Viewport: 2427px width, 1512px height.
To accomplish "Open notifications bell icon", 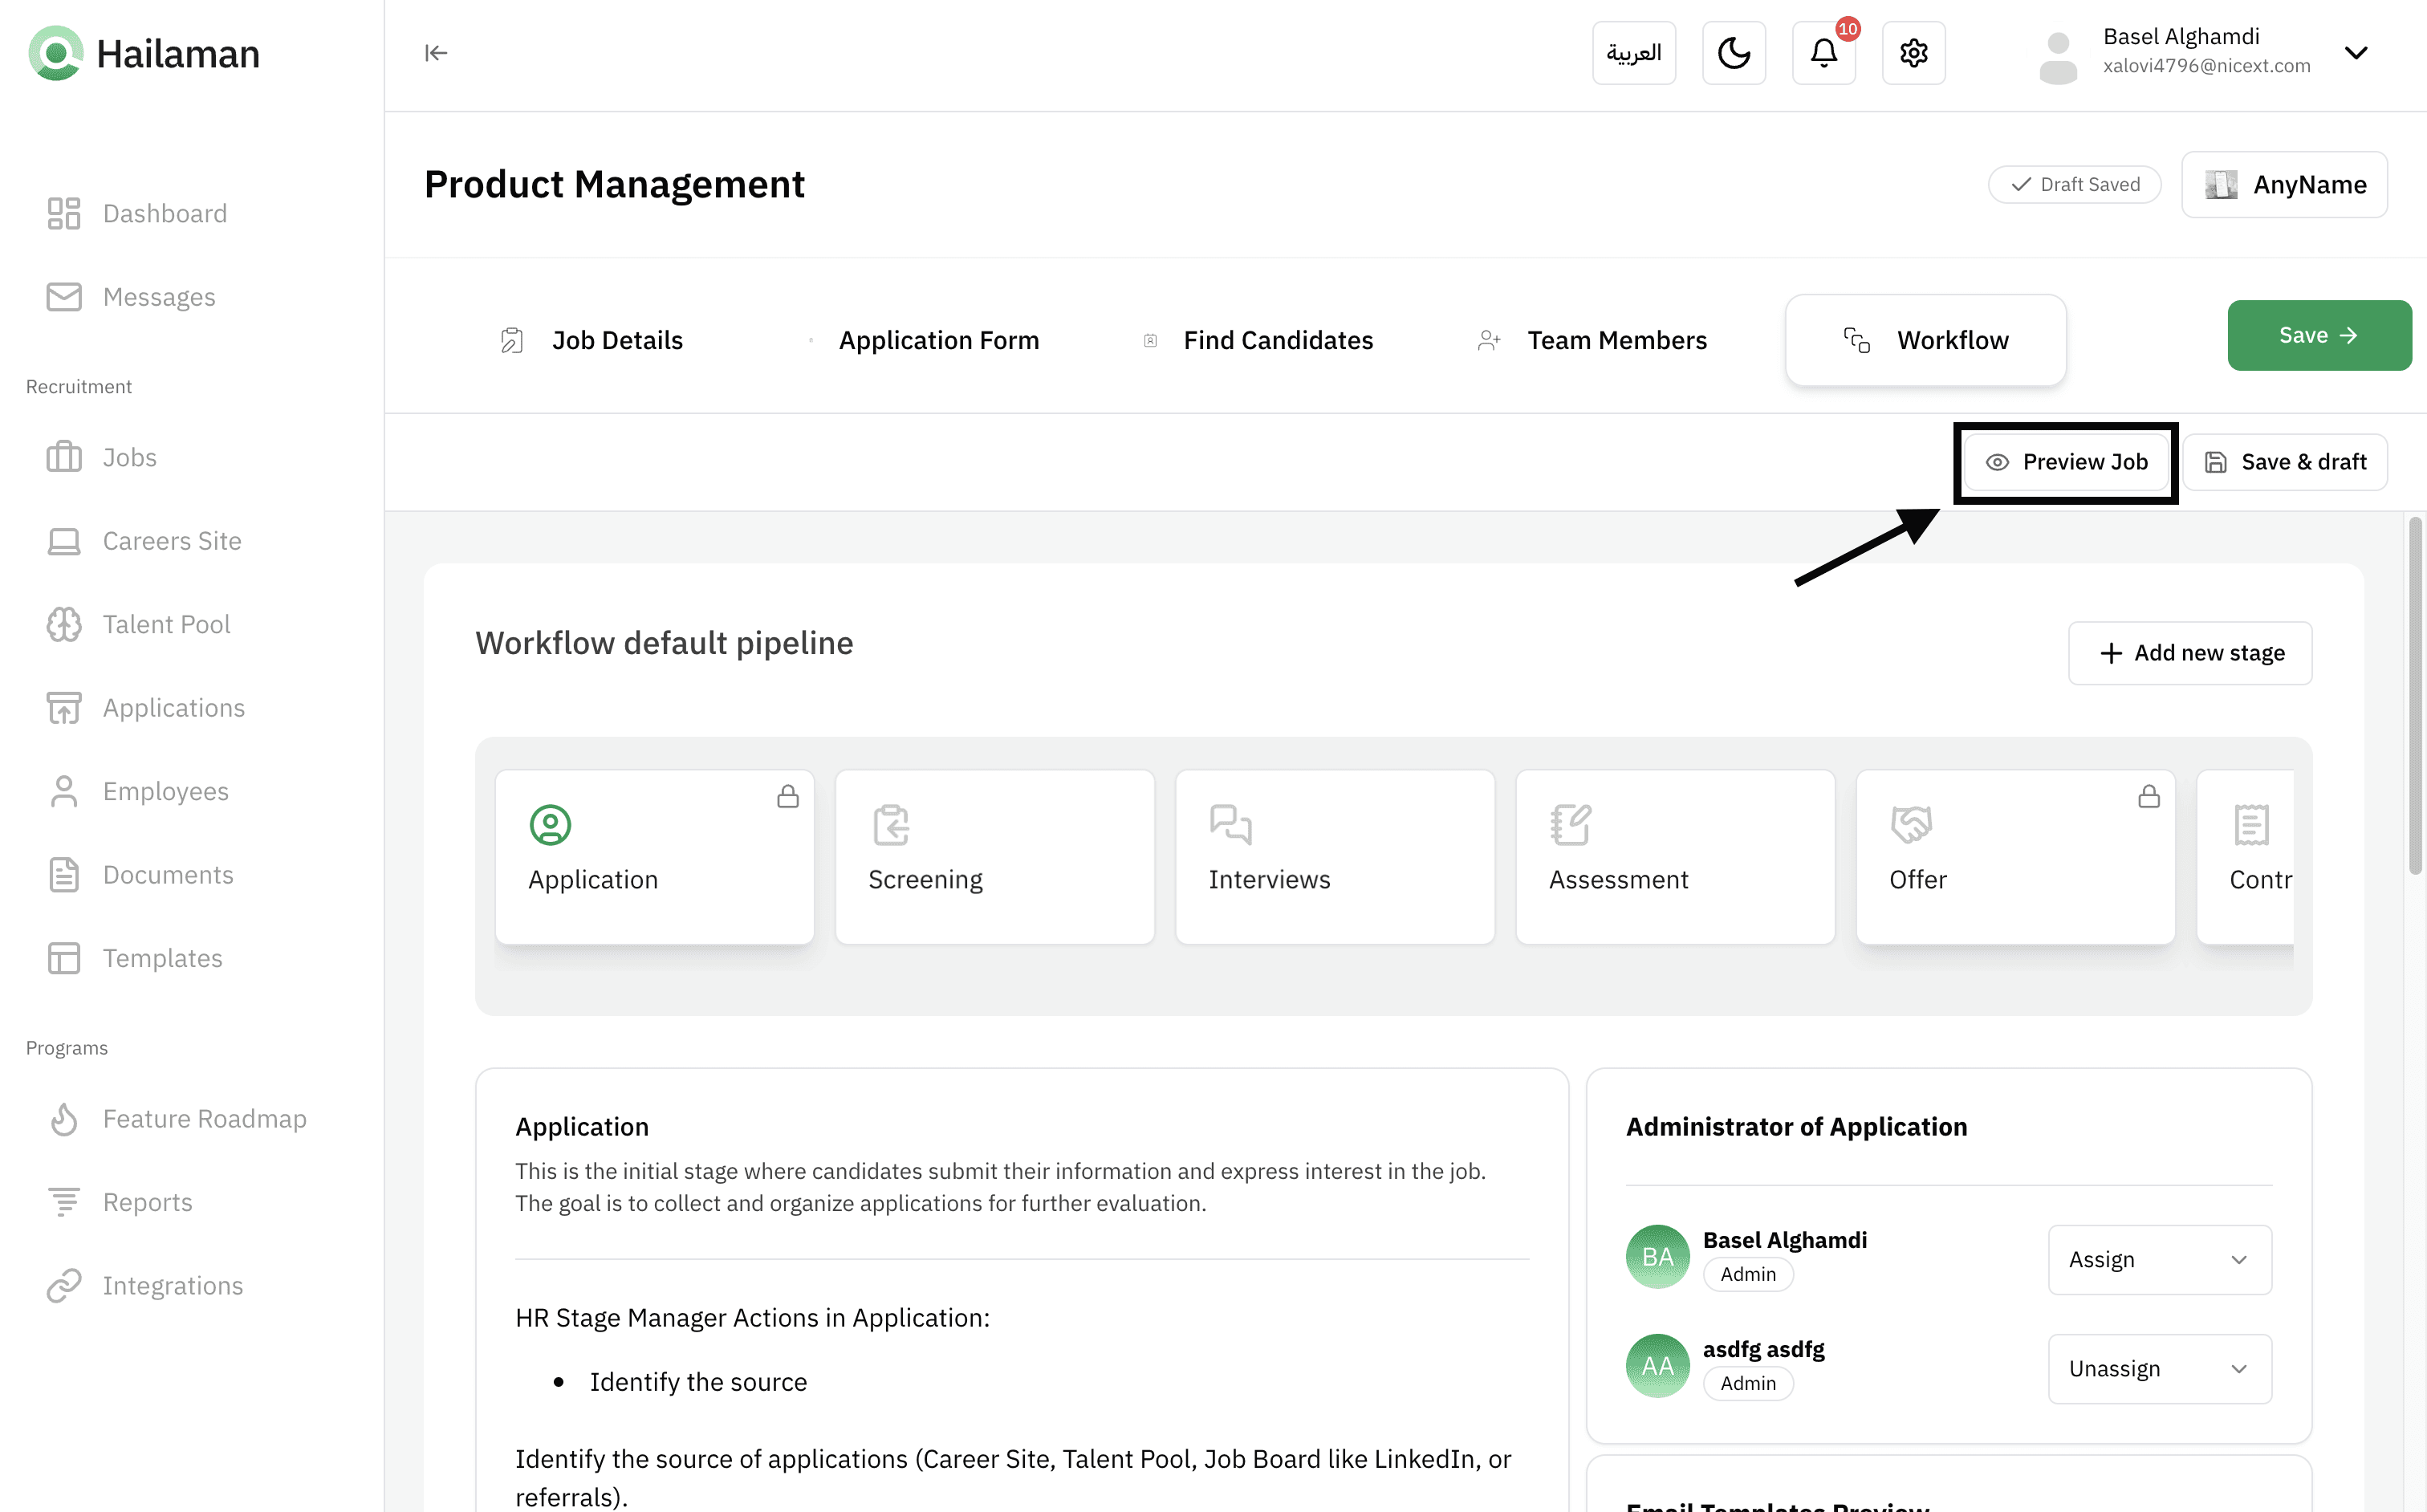I will click(1823, 53).
